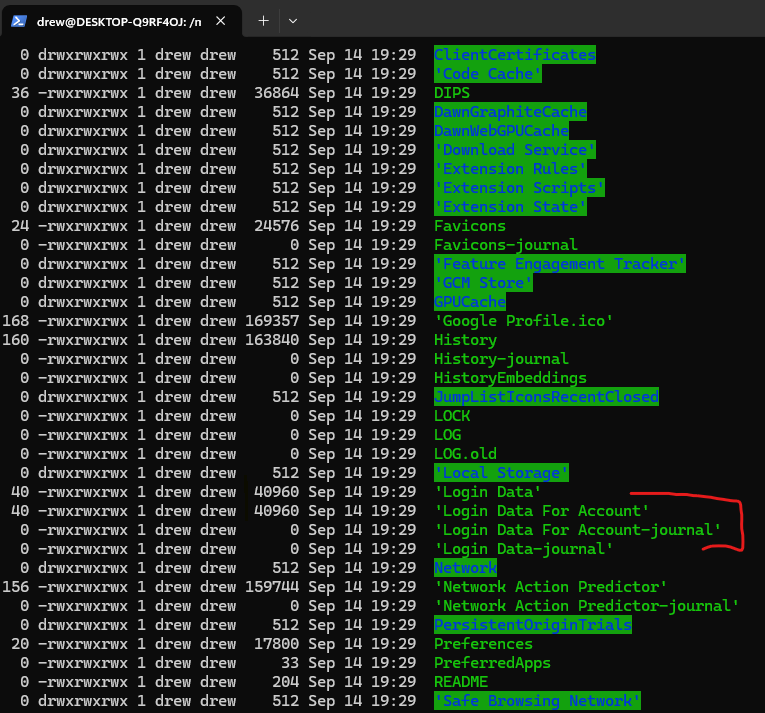
Task: Click the PreferredApps file name
Action: 492,664
